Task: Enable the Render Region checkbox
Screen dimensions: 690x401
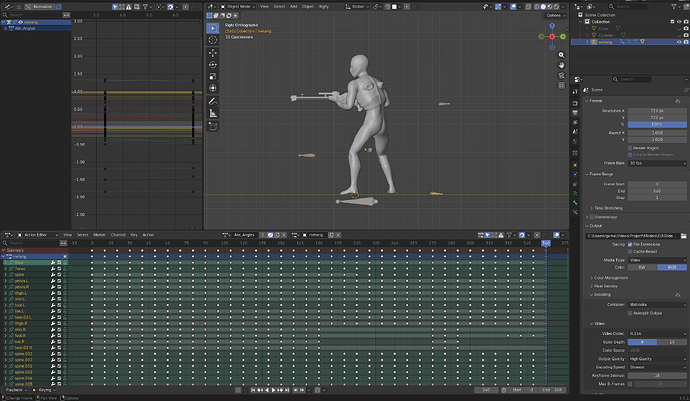Action: [x=630, y=148]
